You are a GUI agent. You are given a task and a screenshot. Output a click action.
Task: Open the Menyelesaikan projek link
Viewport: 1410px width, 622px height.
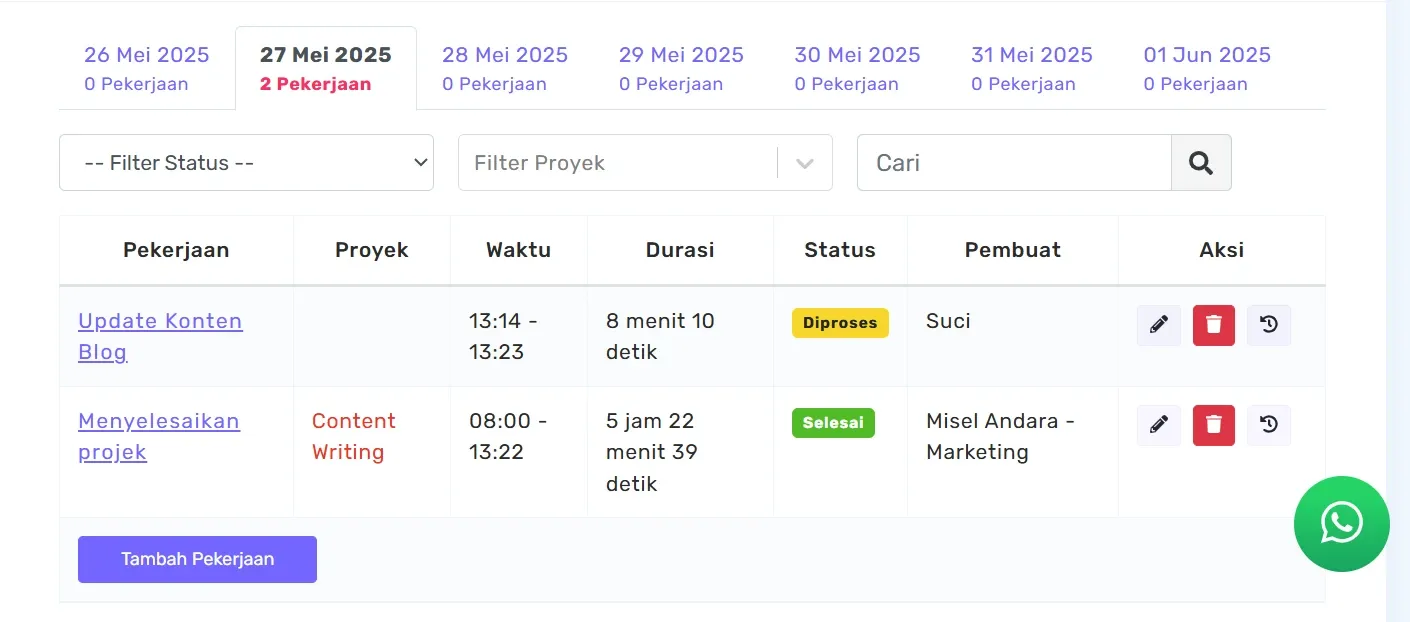tap(159, 436)
